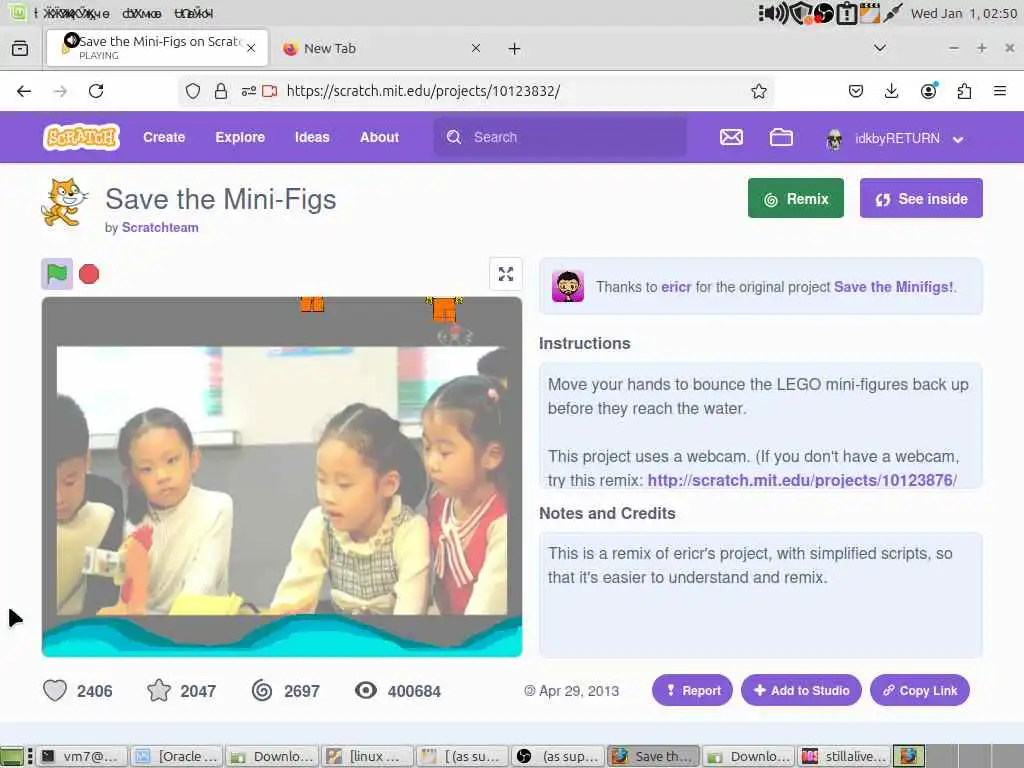Screen dimensions: 1024x768
Task: Open the About menu item
Action: point(379,137)
